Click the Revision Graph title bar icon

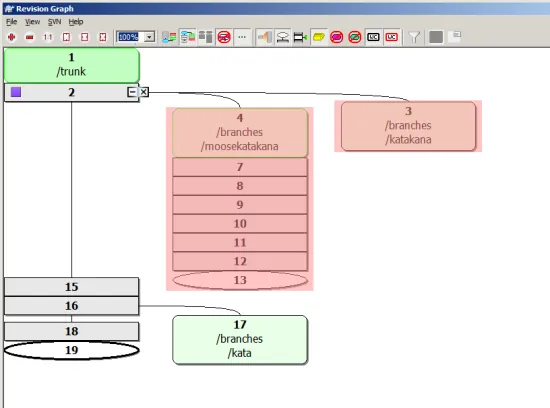click(9, 8)
